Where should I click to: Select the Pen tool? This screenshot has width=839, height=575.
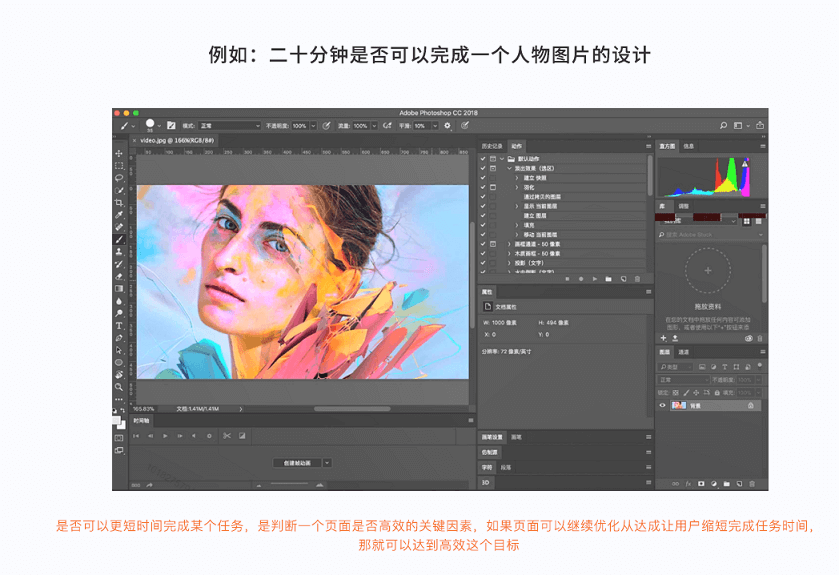pos(119,338)
